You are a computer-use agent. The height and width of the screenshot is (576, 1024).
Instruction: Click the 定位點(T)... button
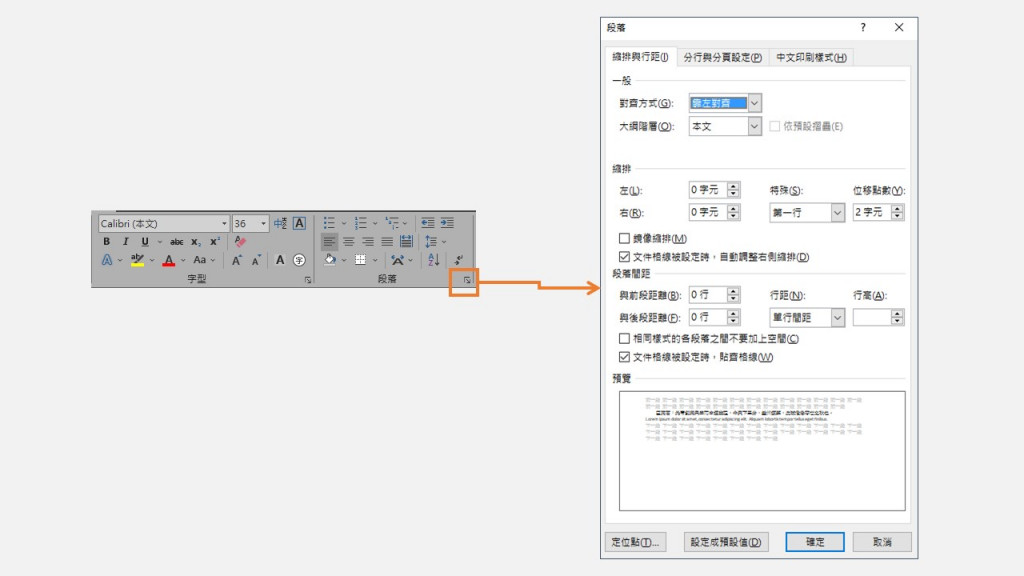pos(635,542)
